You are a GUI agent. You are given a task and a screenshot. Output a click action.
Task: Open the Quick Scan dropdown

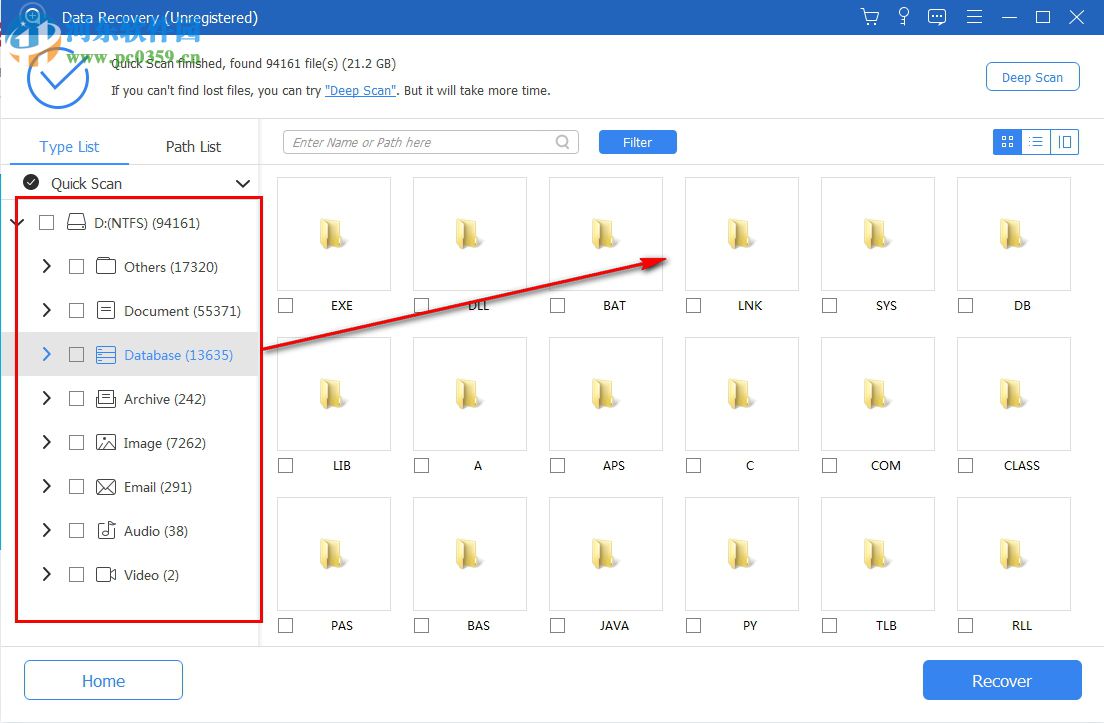tap(241, 183)
